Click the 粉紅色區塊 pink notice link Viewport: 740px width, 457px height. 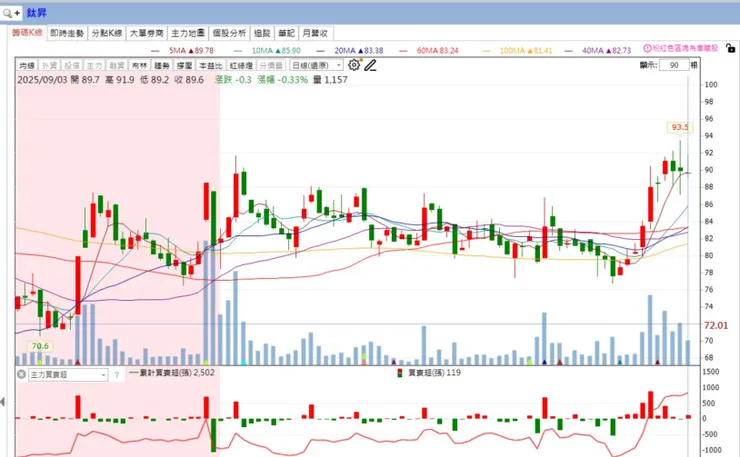pyautogui.click(x=685, y=48)
